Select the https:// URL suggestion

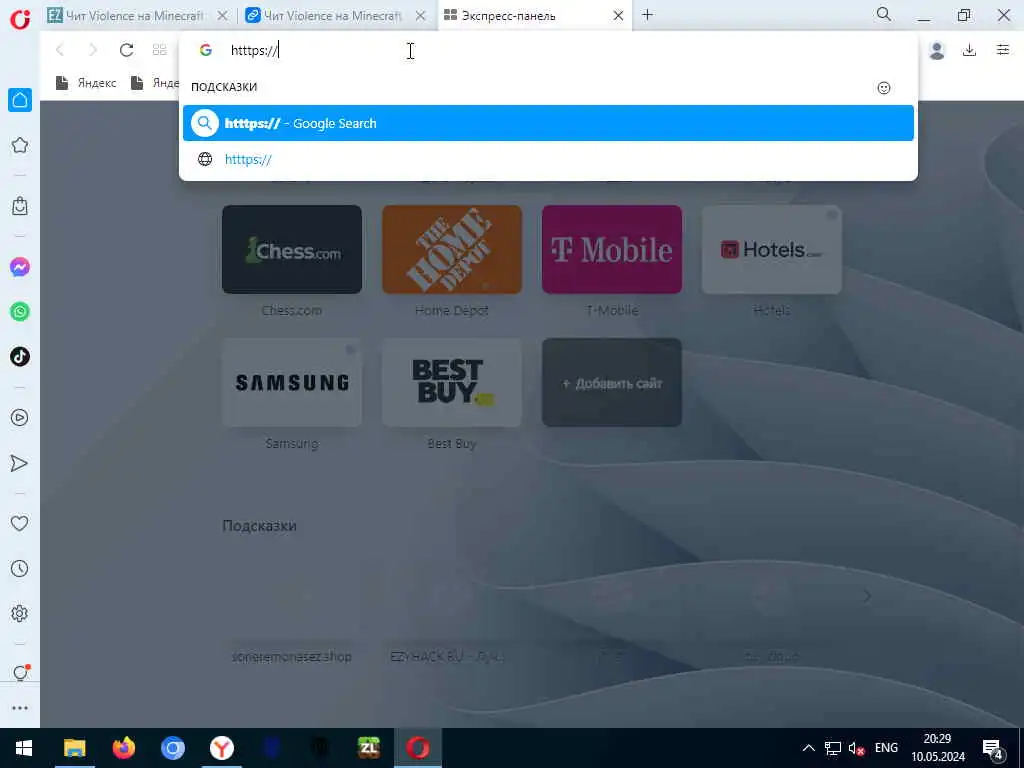(548, 159)
